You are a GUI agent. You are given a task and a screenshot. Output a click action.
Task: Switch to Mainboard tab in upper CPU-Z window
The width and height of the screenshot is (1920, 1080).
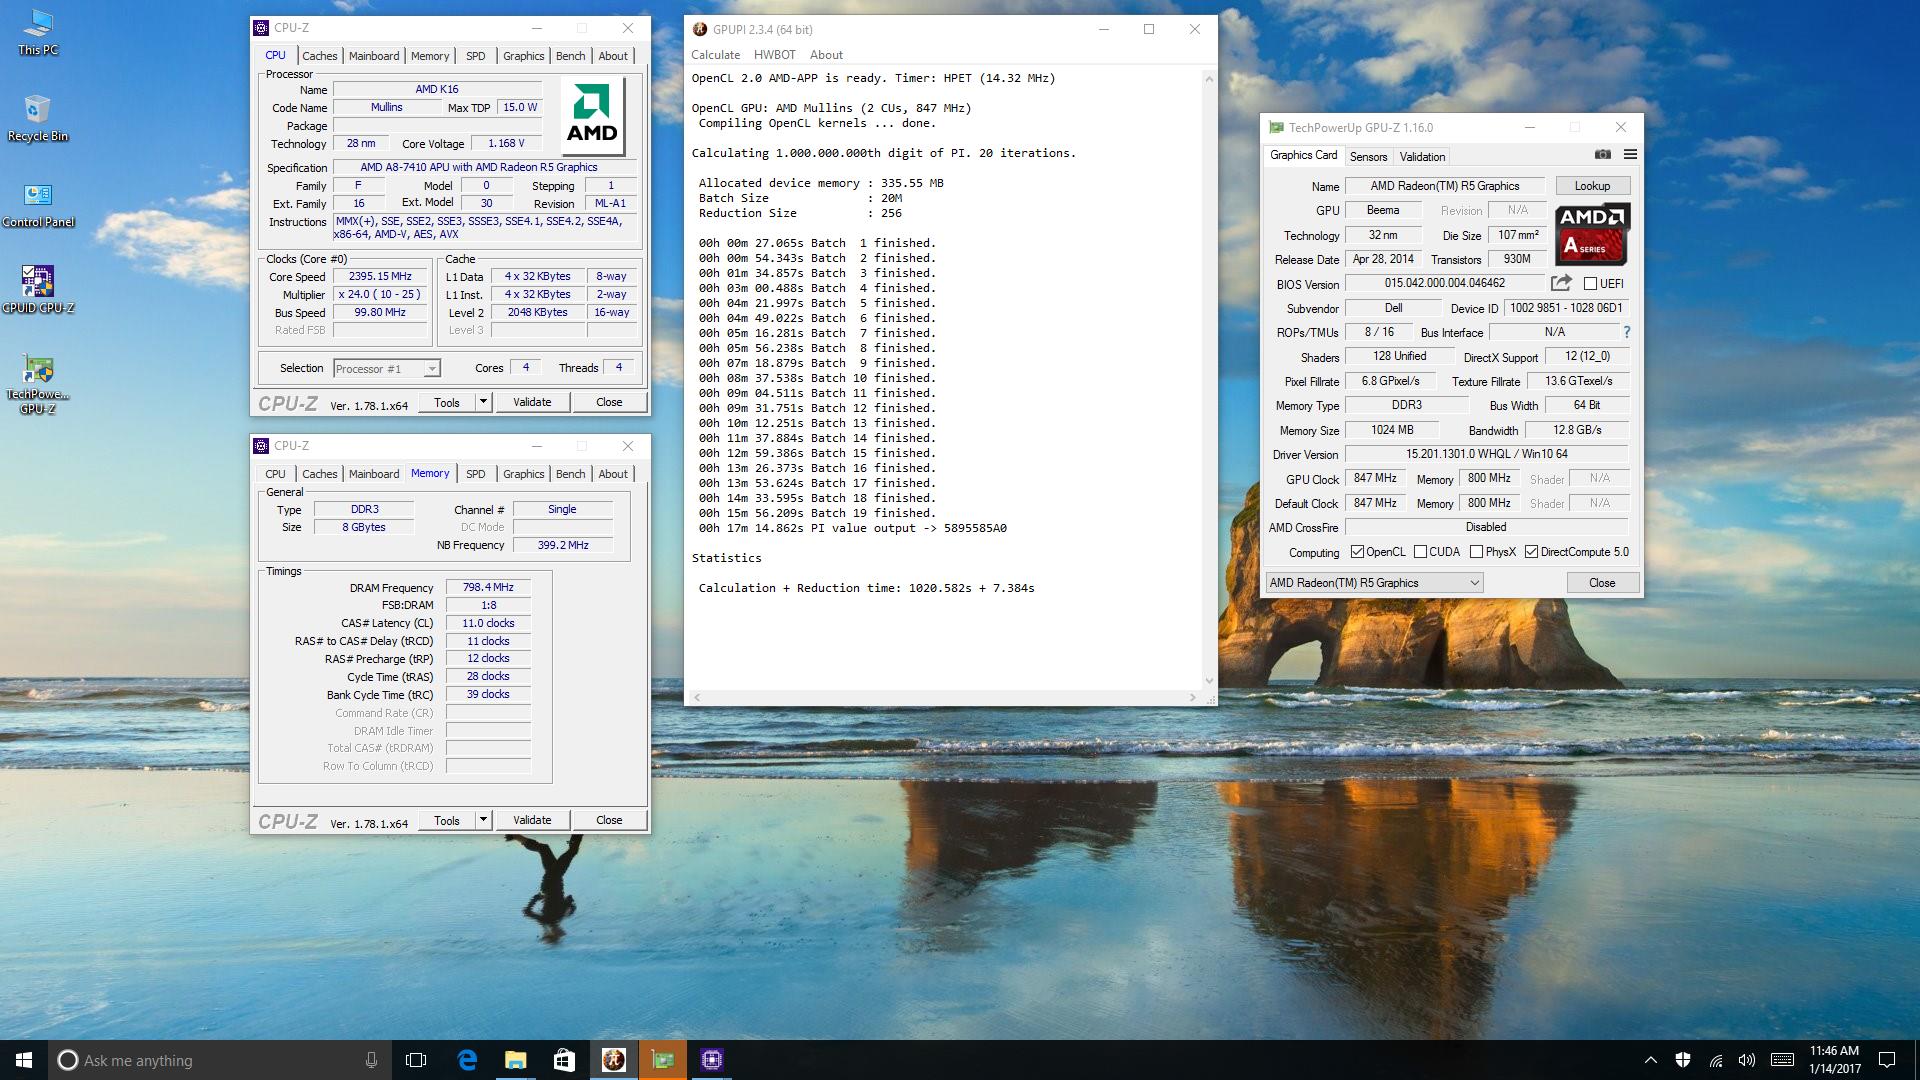[374, 56]
